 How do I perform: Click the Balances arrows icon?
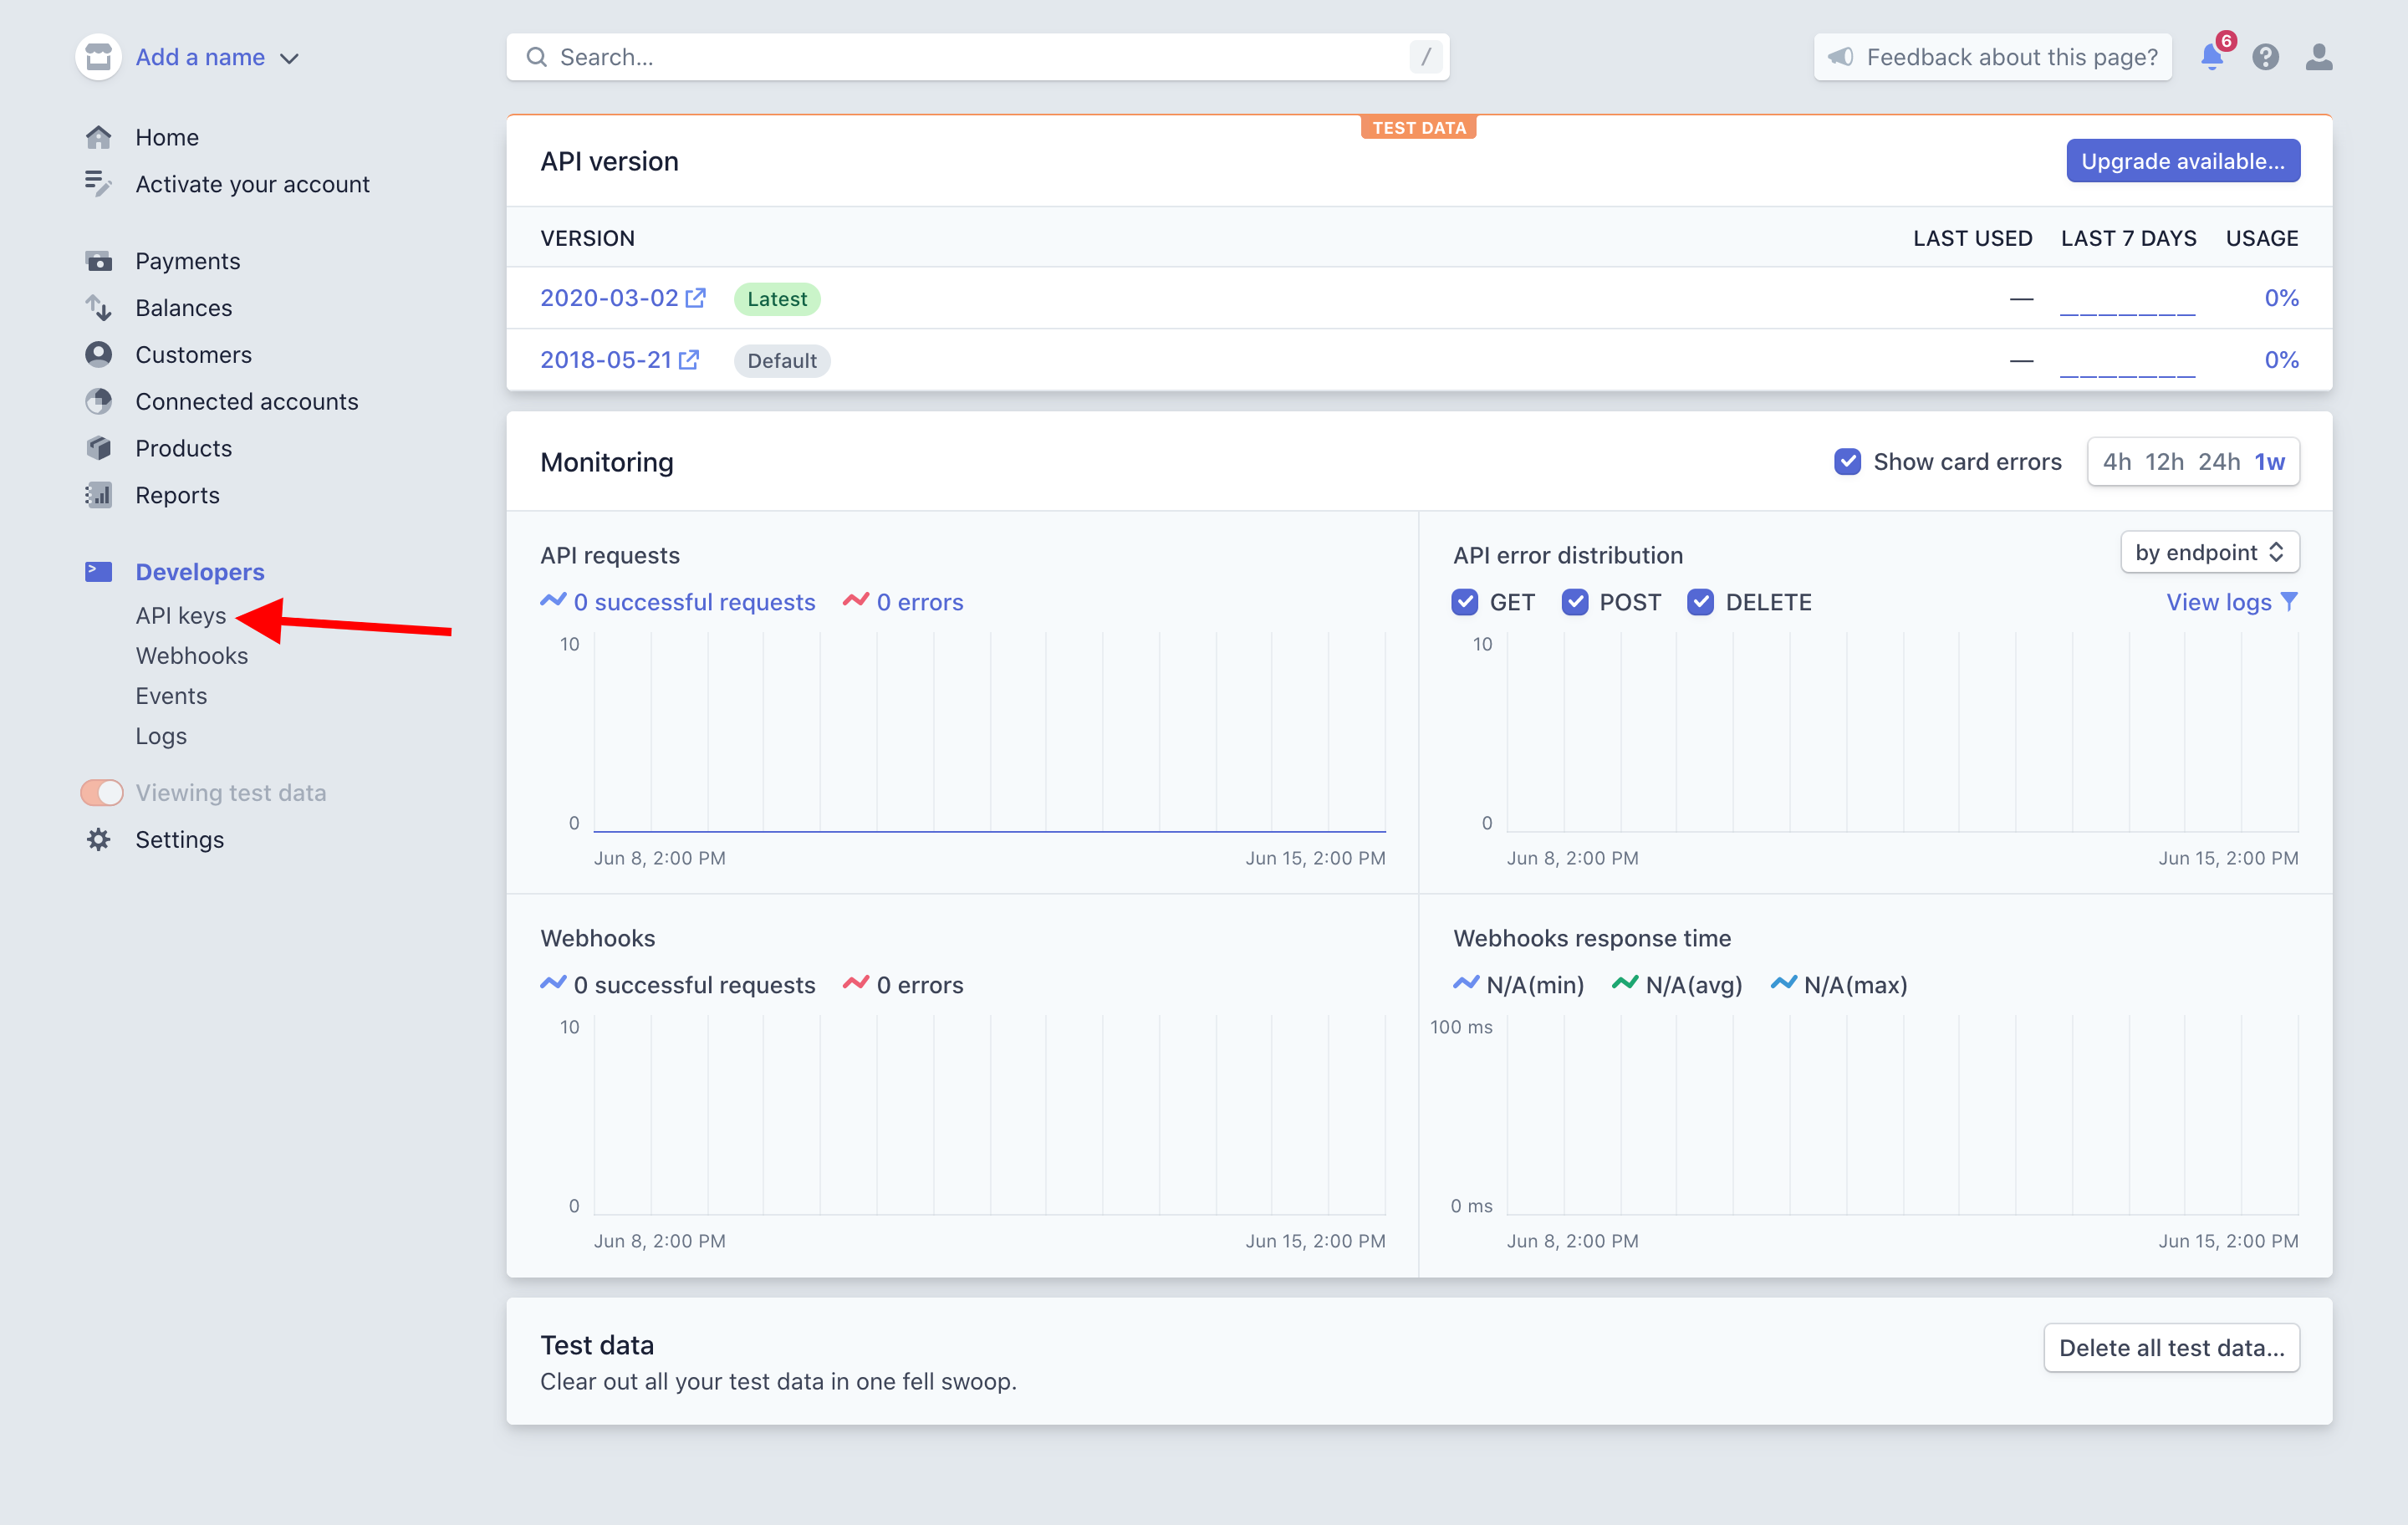point(98,308)
